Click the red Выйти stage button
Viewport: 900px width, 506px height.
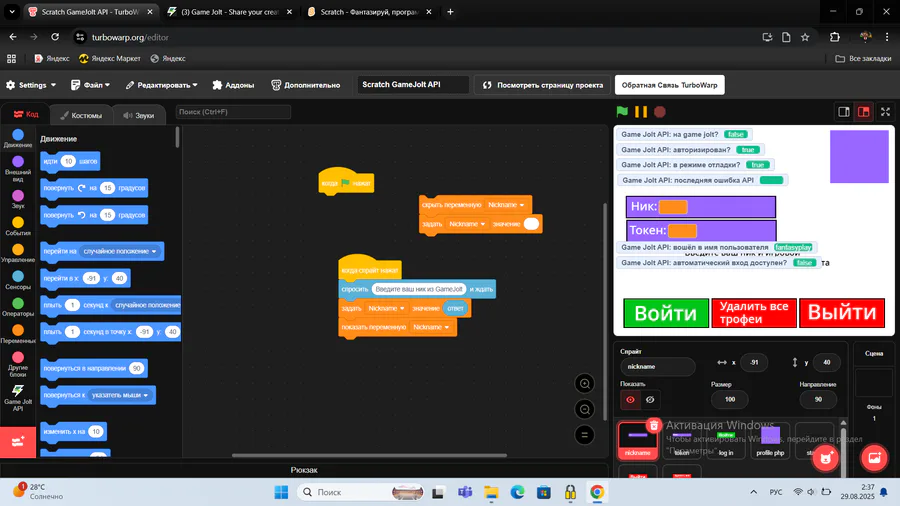point(842,313)
